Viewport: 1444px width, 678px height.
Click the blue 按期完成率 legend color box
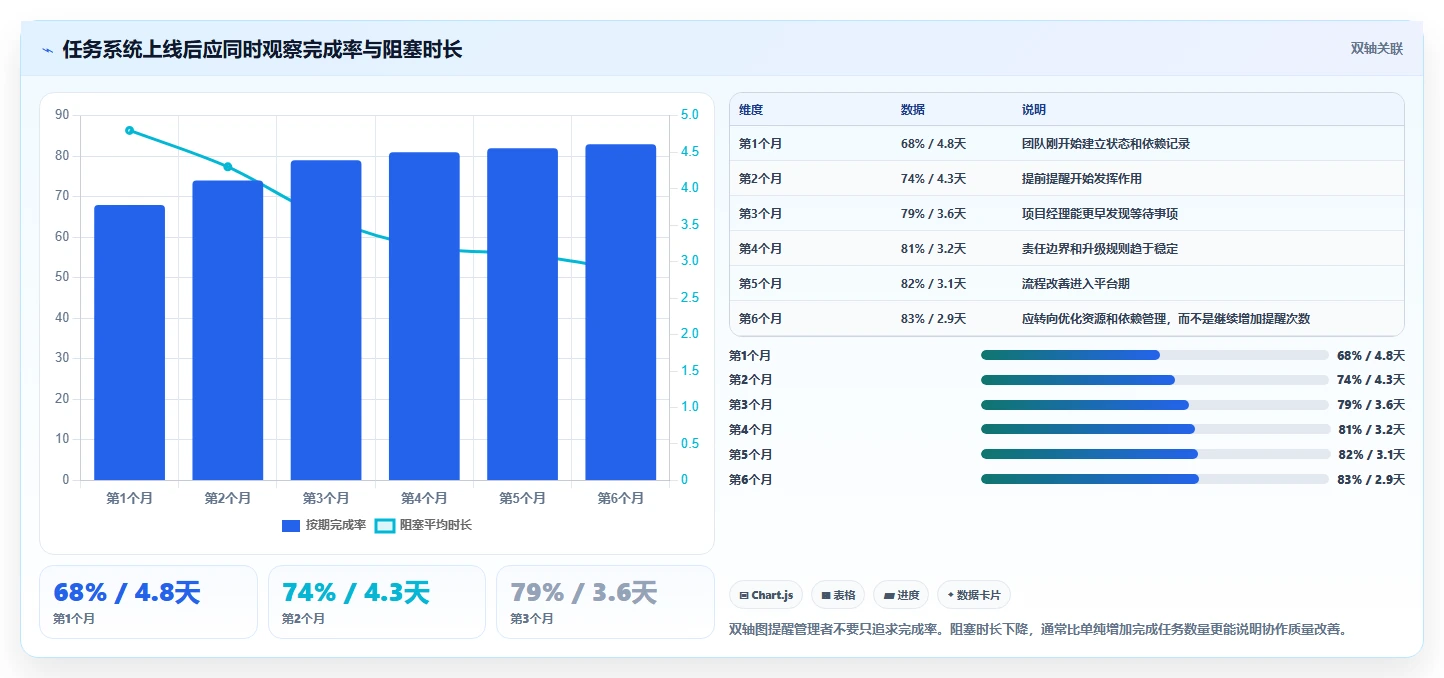[x=291, y=525]
